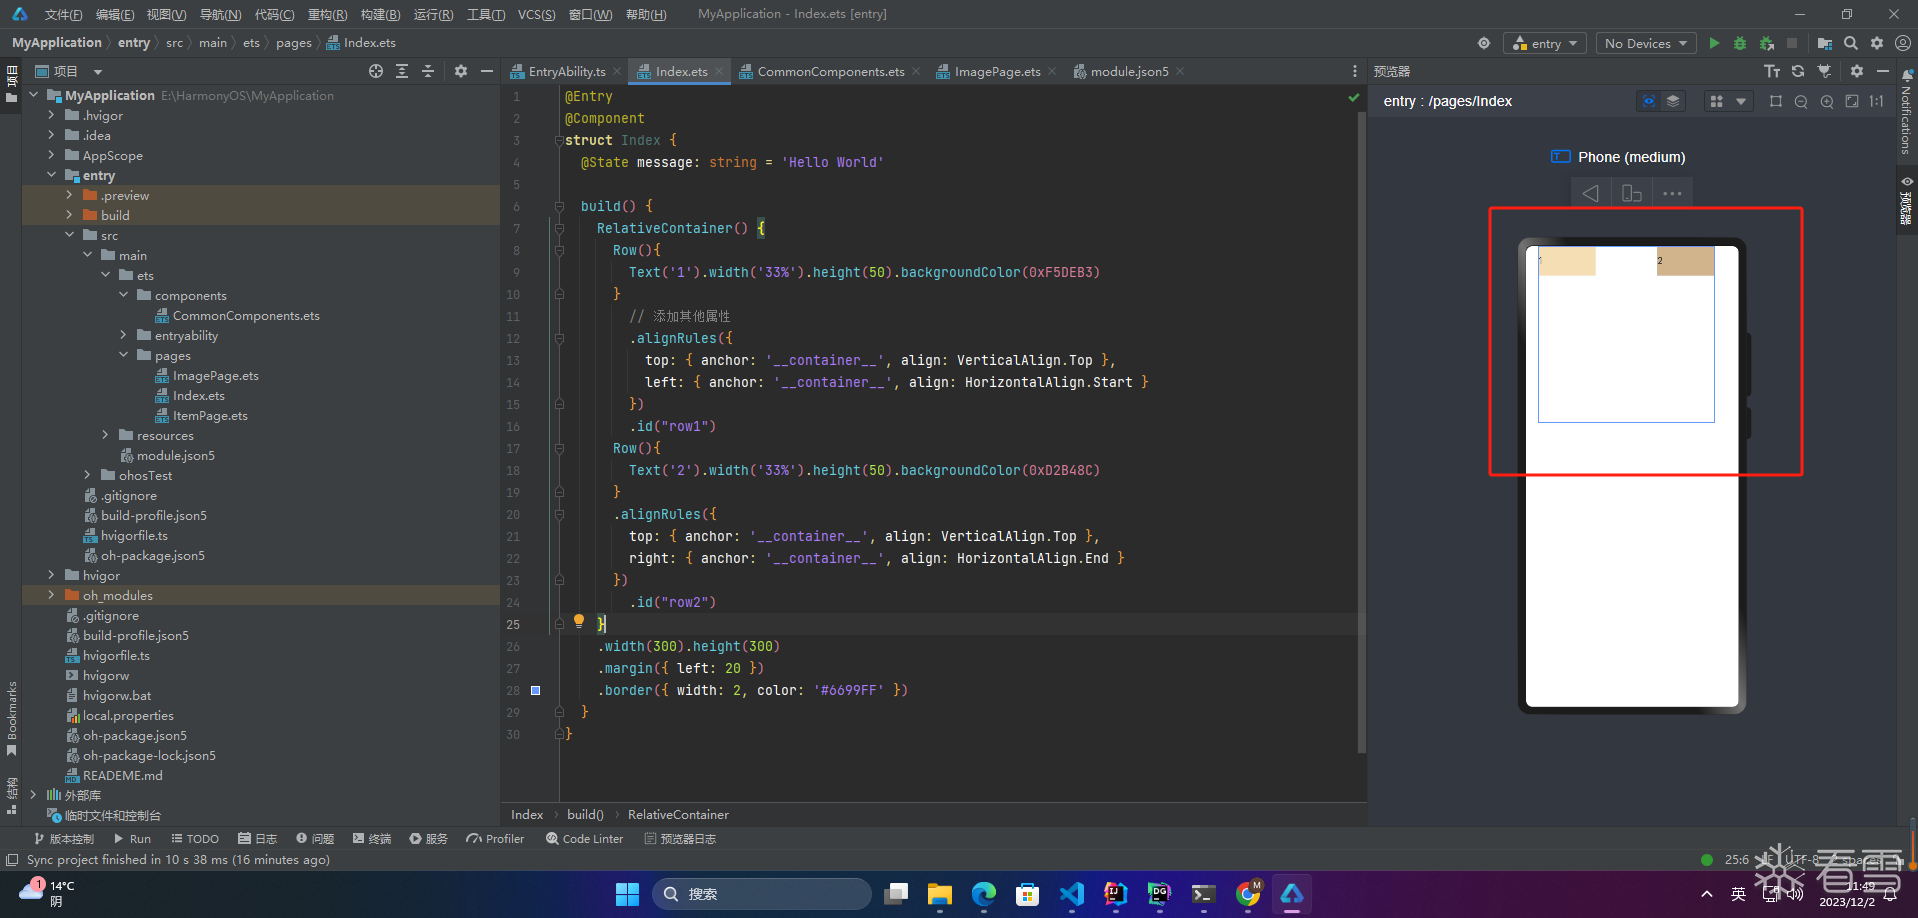1918x918 pixels.
Task: Switch to module.json5 tab
Action: pos(1128,71)
